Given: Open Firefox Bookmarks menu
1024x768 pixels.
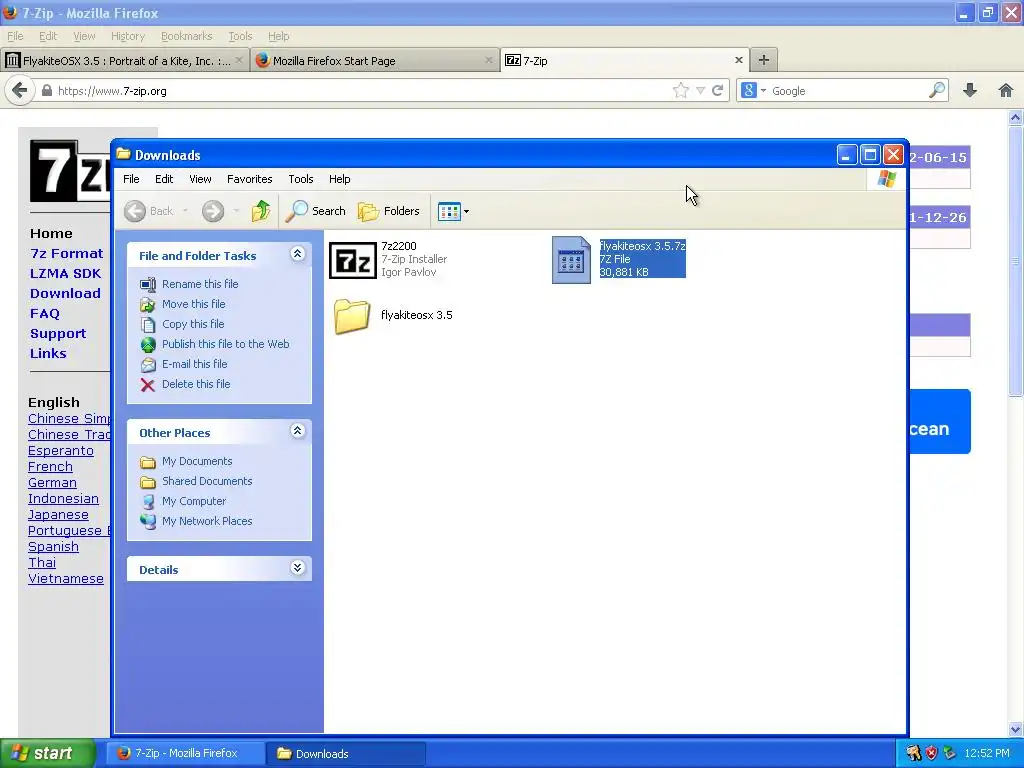Looking at the screenshot, I should point(186,36).
